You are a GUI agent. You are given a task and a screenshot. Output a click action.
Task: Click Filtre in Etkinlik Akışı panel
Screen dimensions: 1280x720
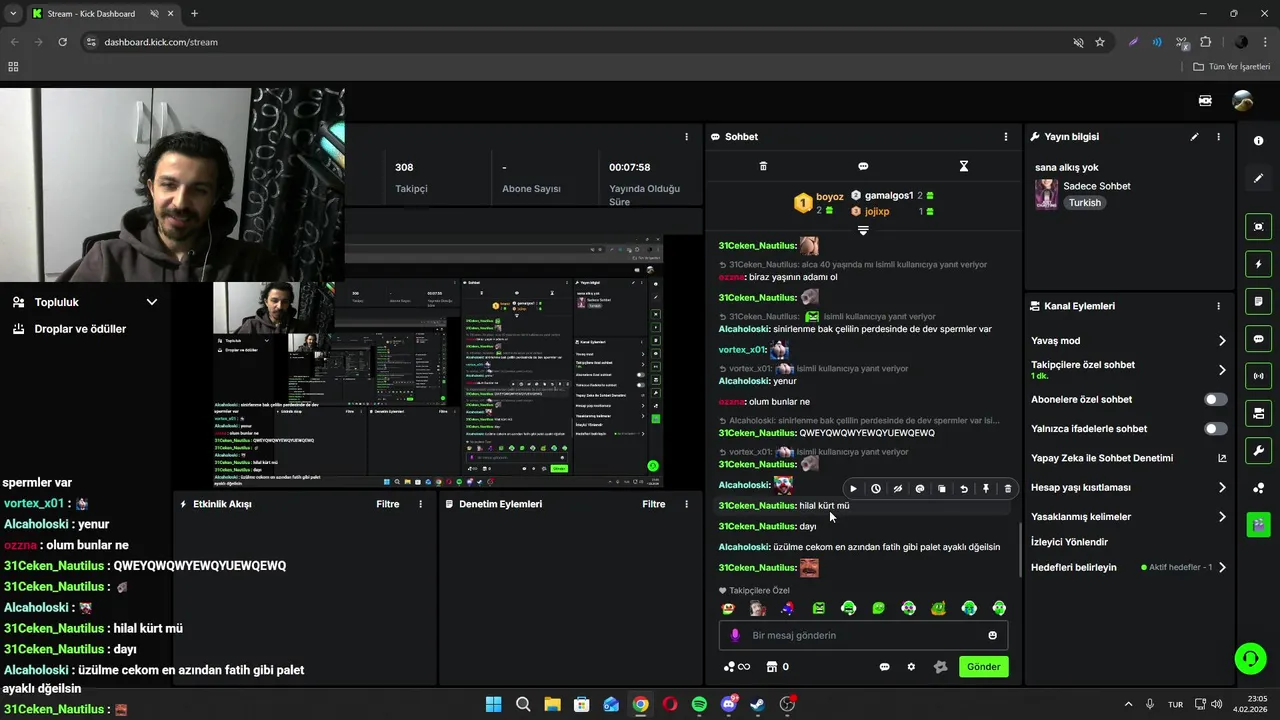pos(388,504)
